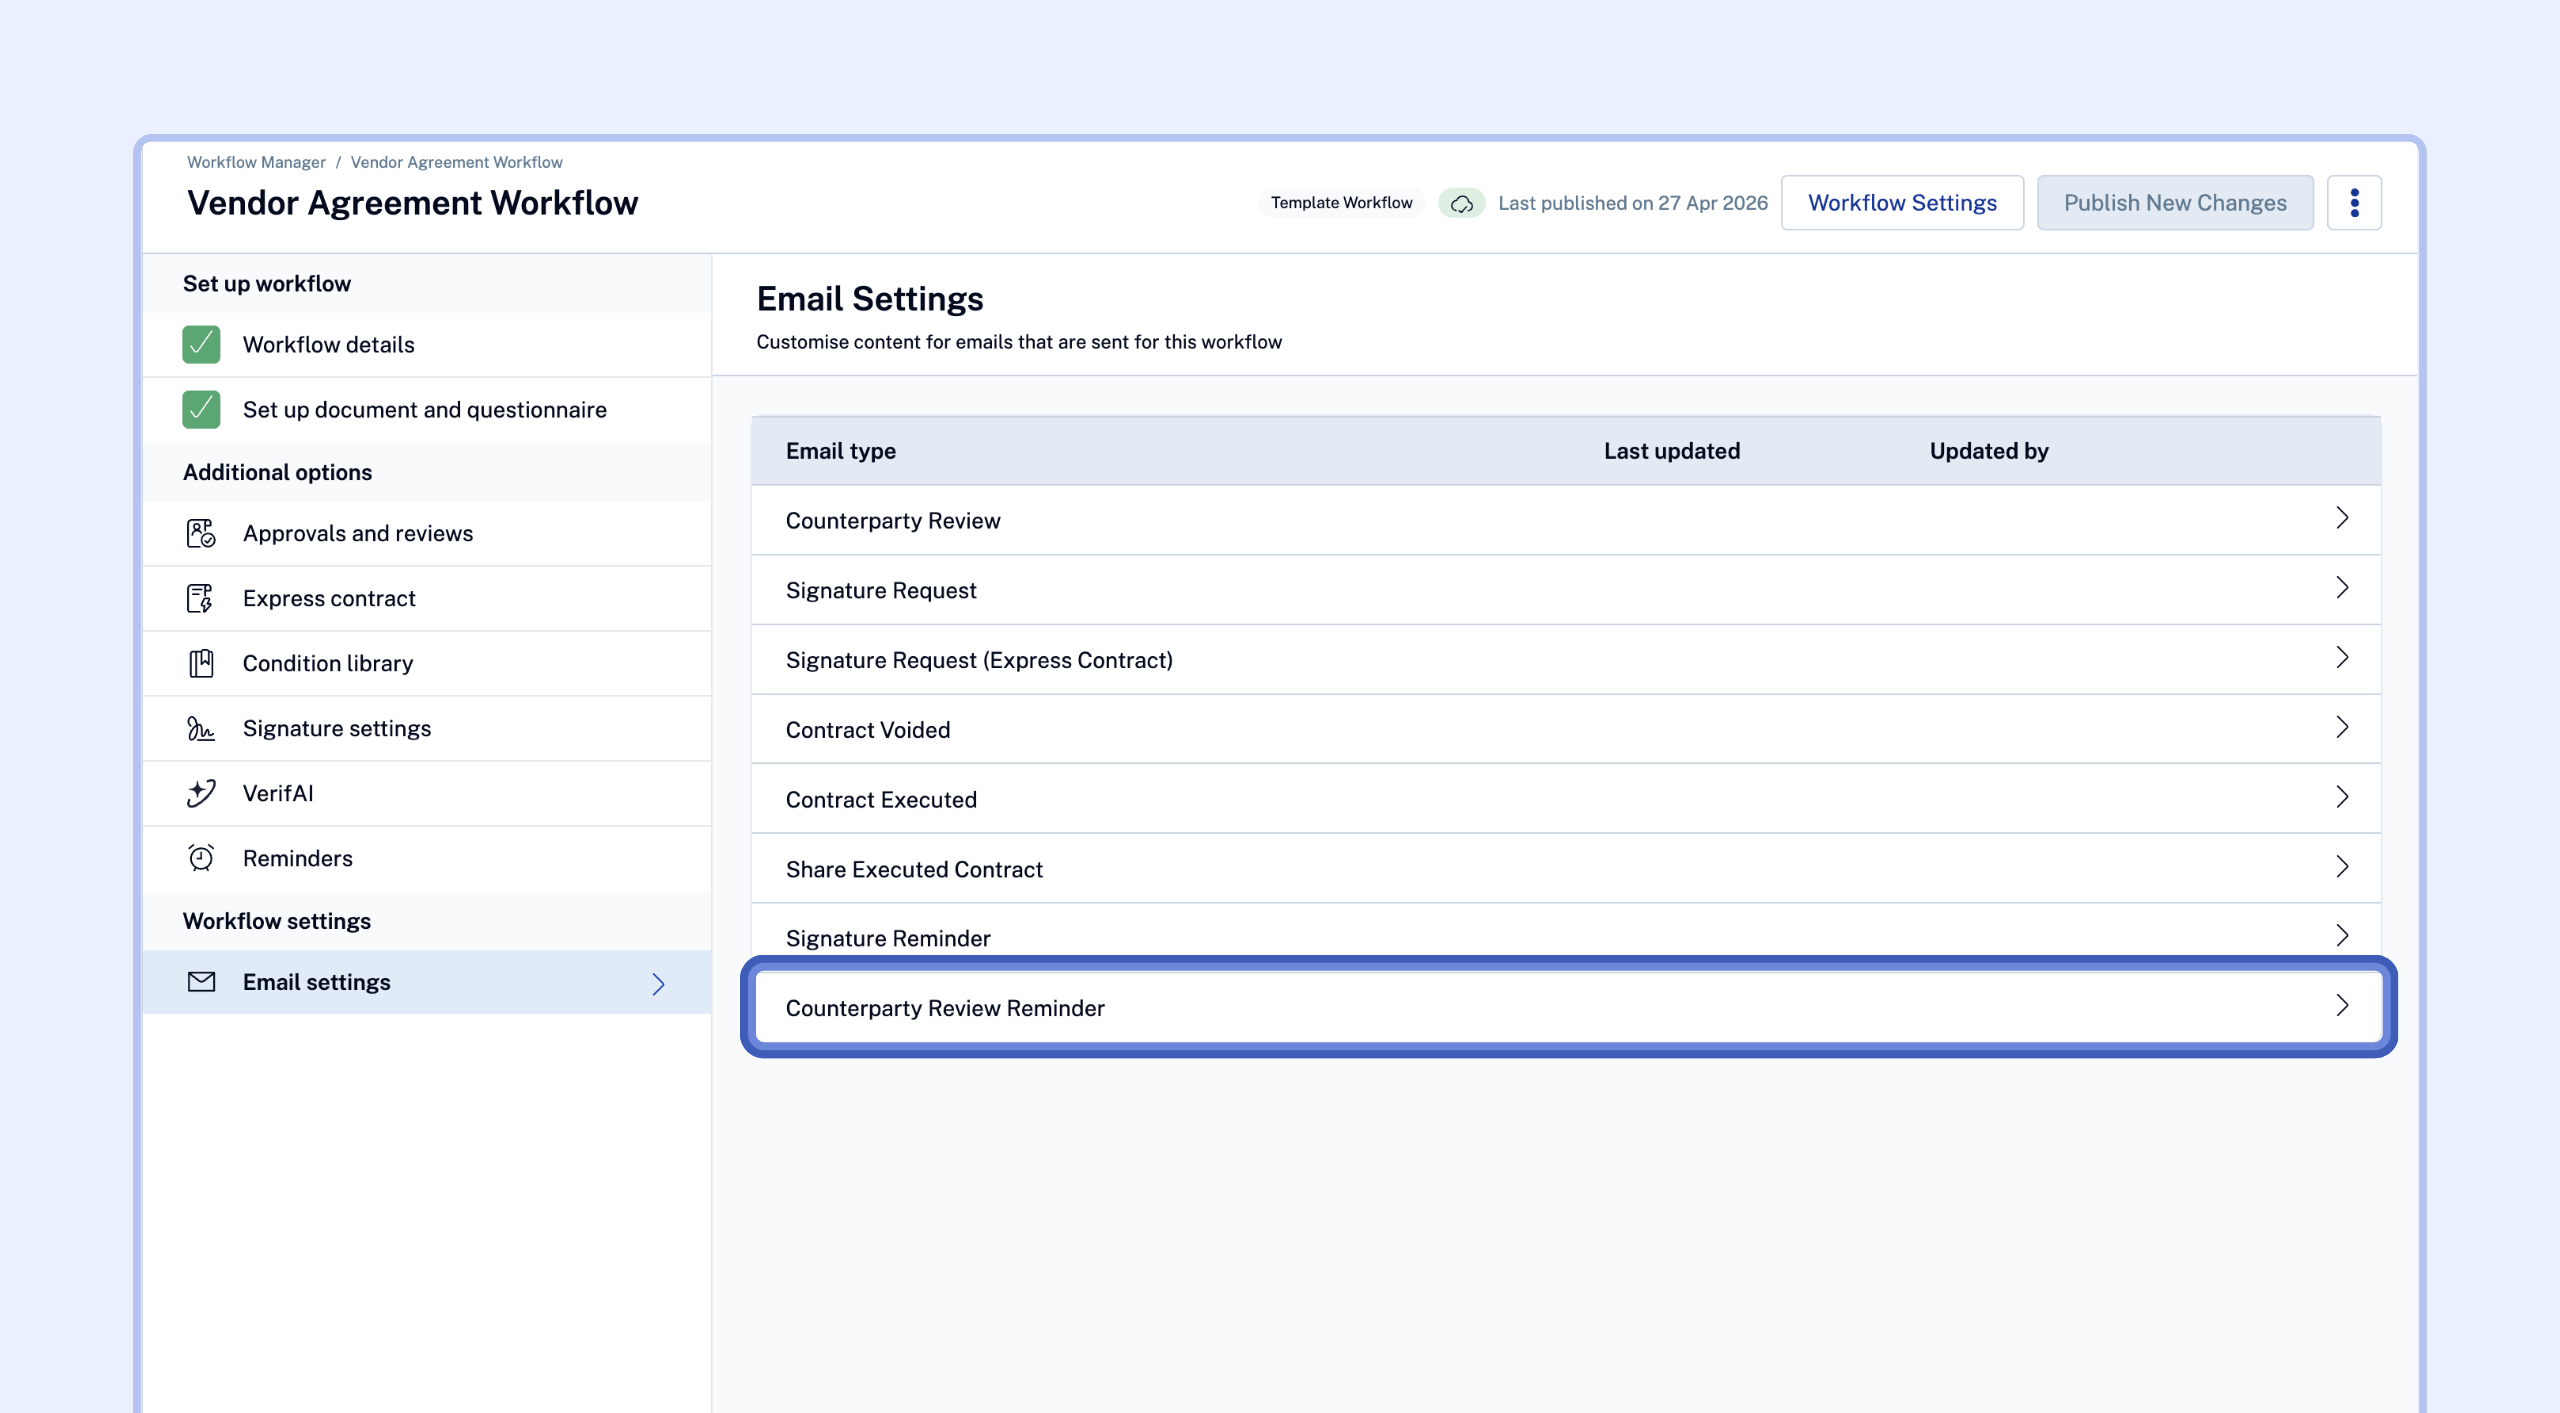Click the Express contract document icon

point(201,598)
